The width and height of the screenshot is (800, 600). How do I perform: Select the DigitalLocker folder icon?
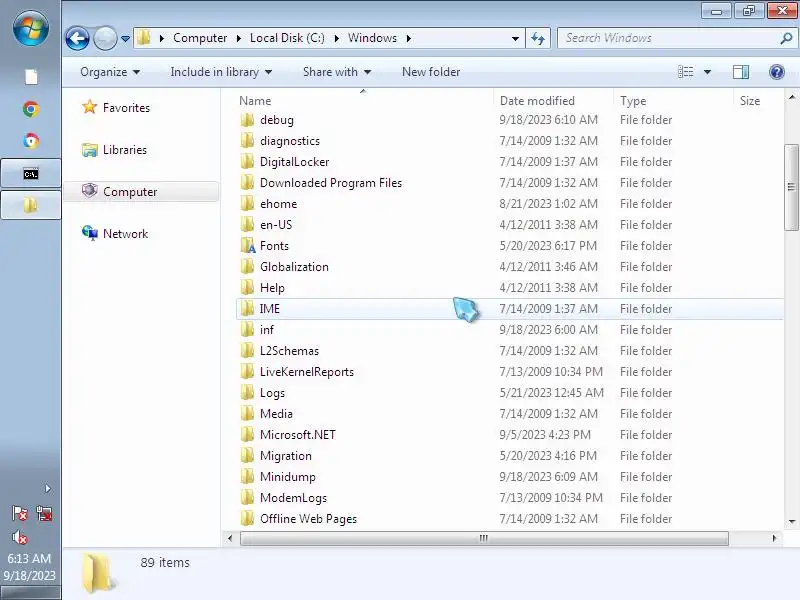247,162
